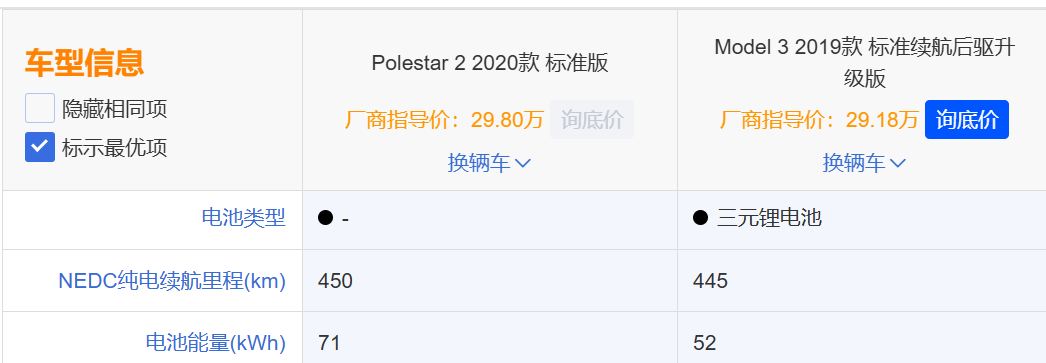Click black dot icon in Polestar 电池类型 cell

pos(325,218)
